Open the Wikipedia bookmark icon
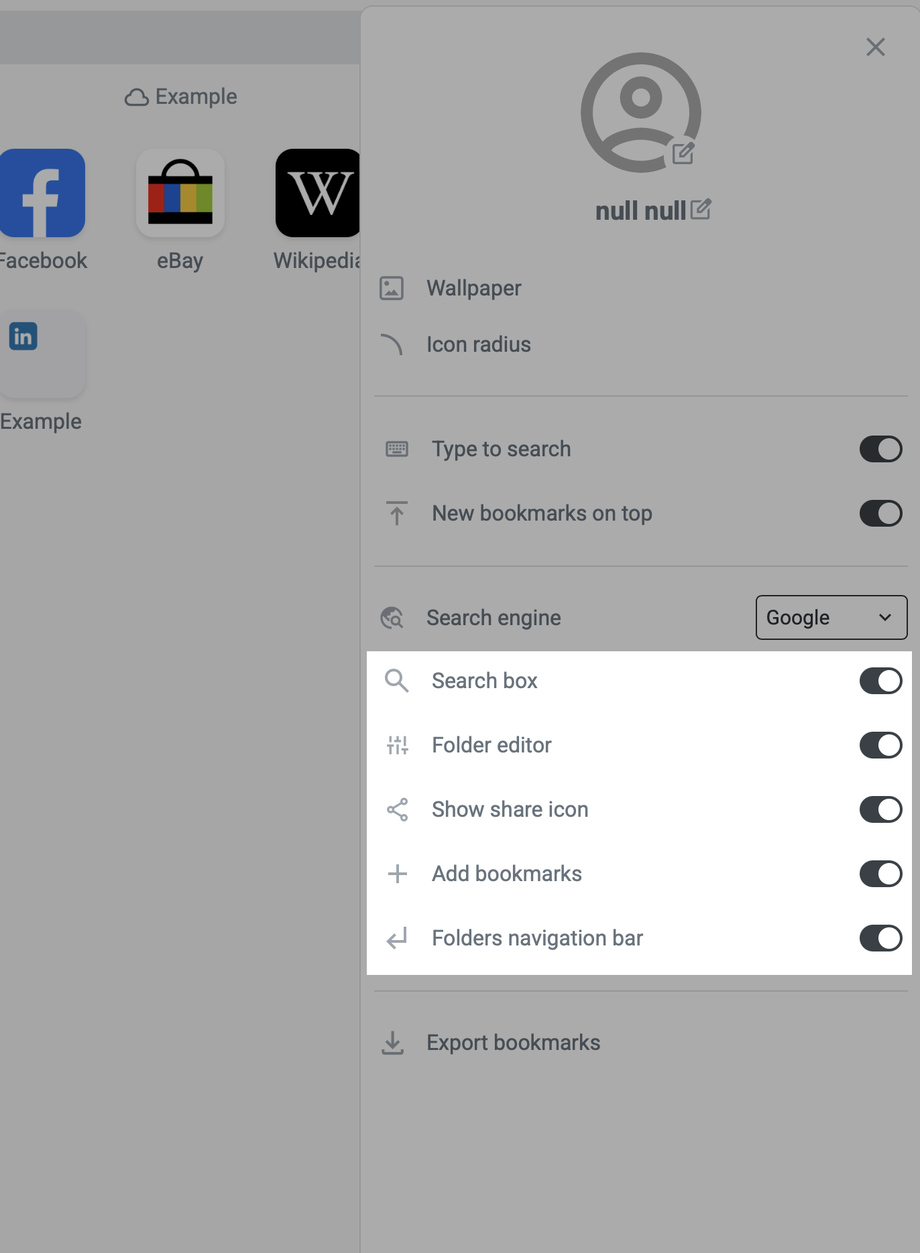920x1253 pixels. click(318, 193)
